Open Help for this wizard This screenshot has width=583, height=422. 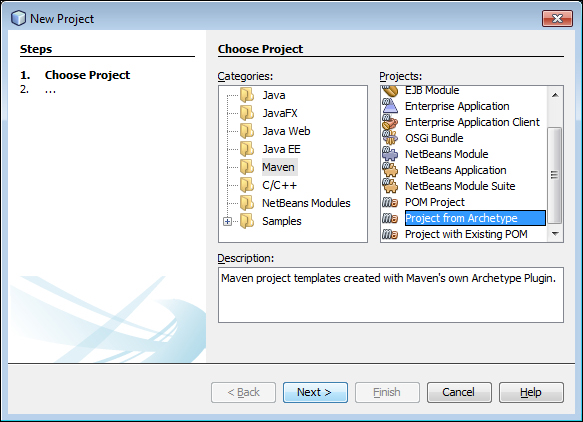(531, 392)
